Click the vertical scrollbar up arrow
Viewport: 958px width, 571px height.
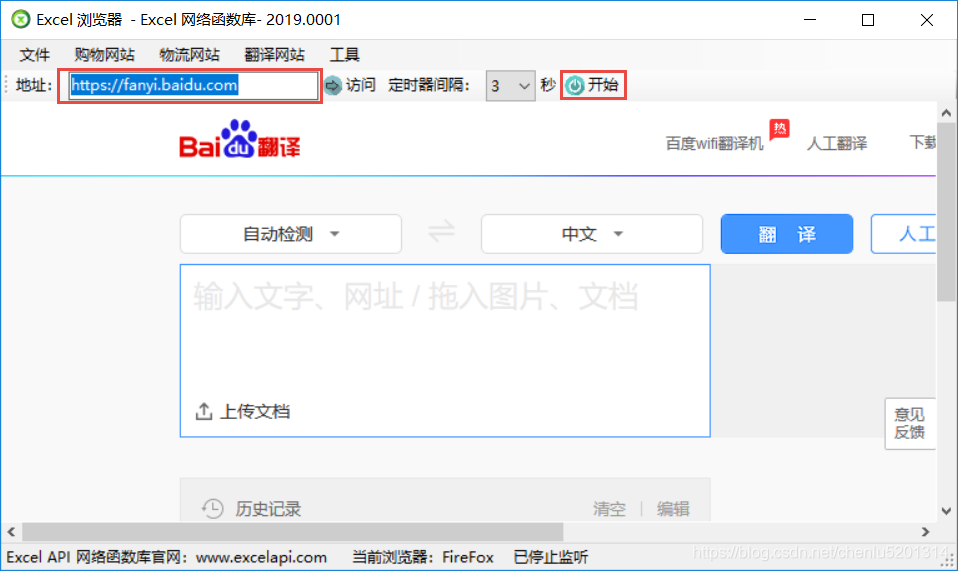tap(946, 113)
